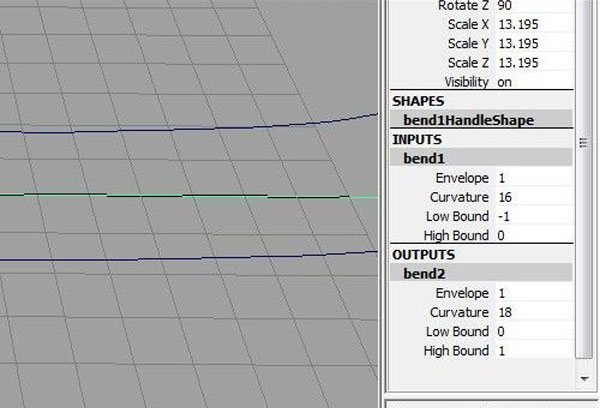The width and height of the screenshot is (600, 408).
Task: Select the Rotate Z value field
Action: [x=534, y=6]
